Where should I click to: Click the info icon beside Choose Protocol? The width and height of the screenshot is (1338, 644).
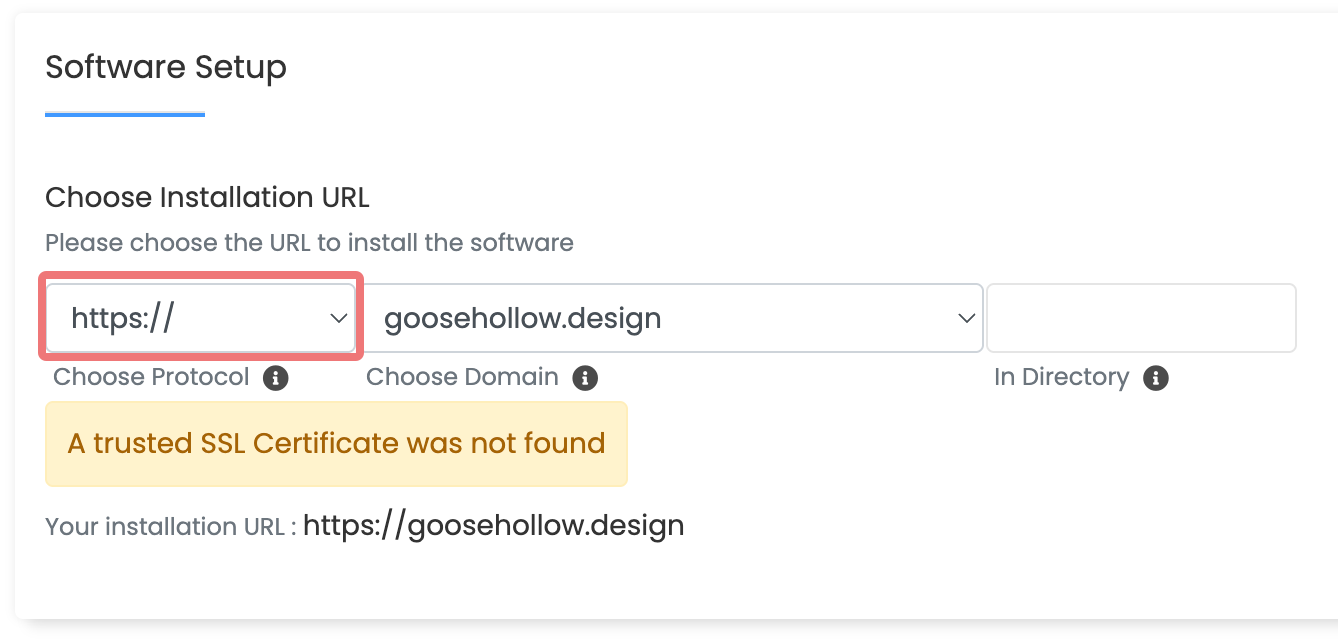(275, 378)
